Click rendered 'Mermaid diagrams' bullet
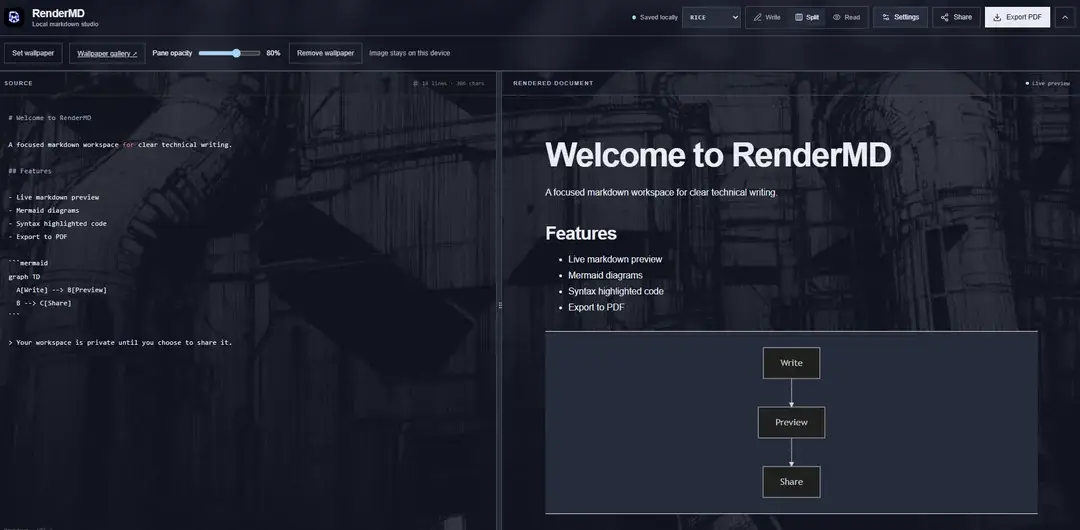 click(x=605, y=275)
